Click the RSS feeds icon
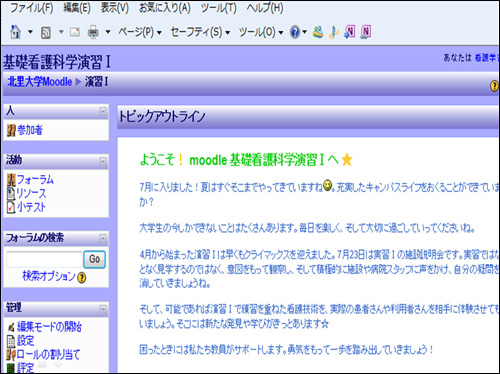The height and width of the screenshot is (374, 500). click(46, 32)
